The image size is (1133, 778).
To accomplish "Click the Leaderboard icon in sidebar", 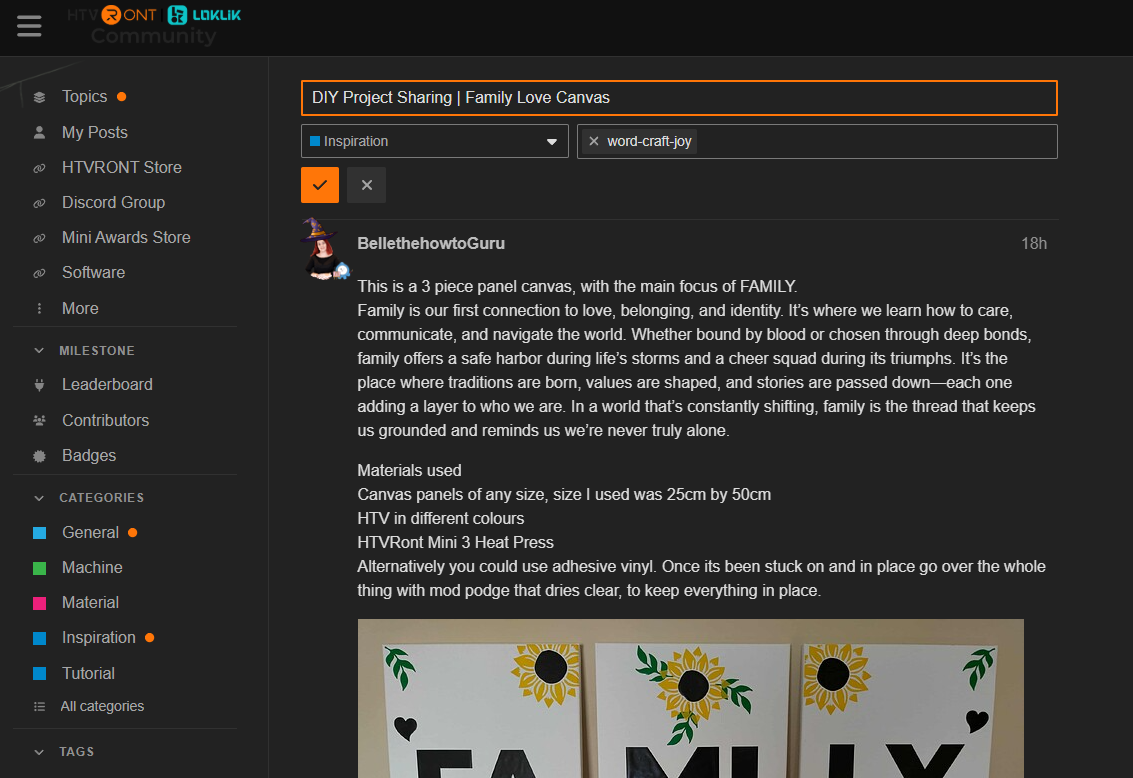I will tap(40, 385).
